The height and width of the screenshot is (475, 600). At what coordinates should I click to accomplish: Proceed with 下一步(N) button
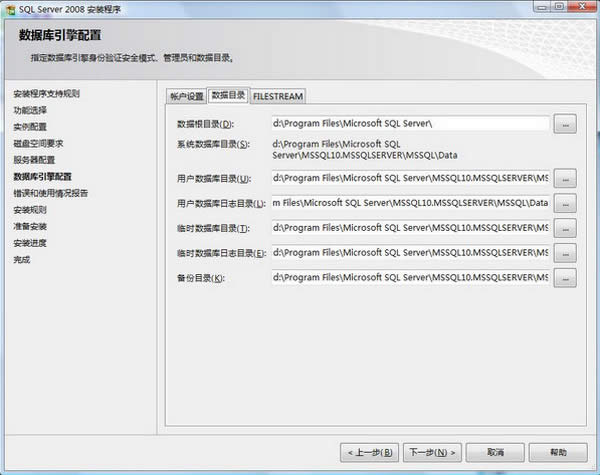click(x=432, y=452)
